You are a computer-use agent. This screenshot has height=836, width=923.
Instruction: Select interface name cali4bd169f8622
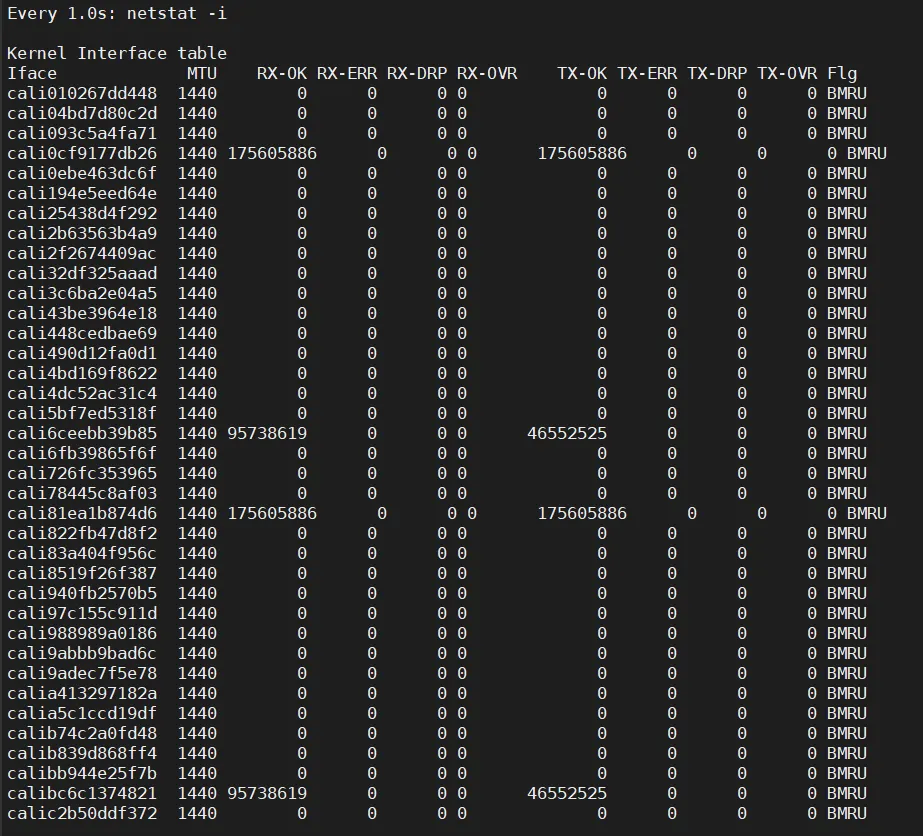point(82,374)
